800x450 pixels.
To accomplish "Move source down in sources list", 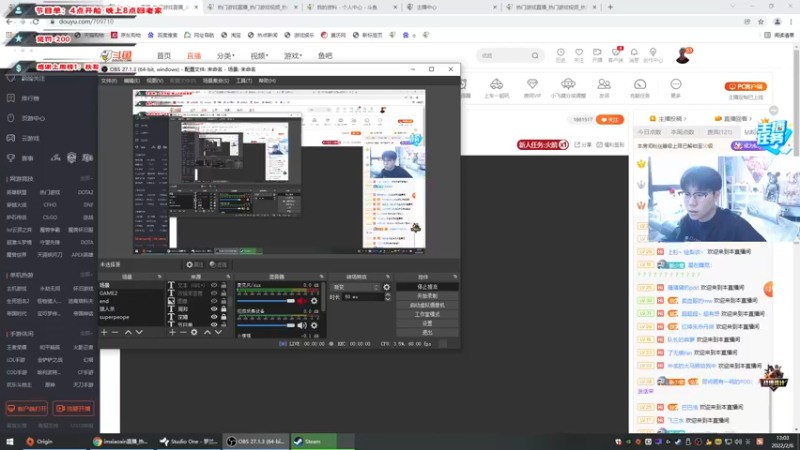I will tap(218, 332).
